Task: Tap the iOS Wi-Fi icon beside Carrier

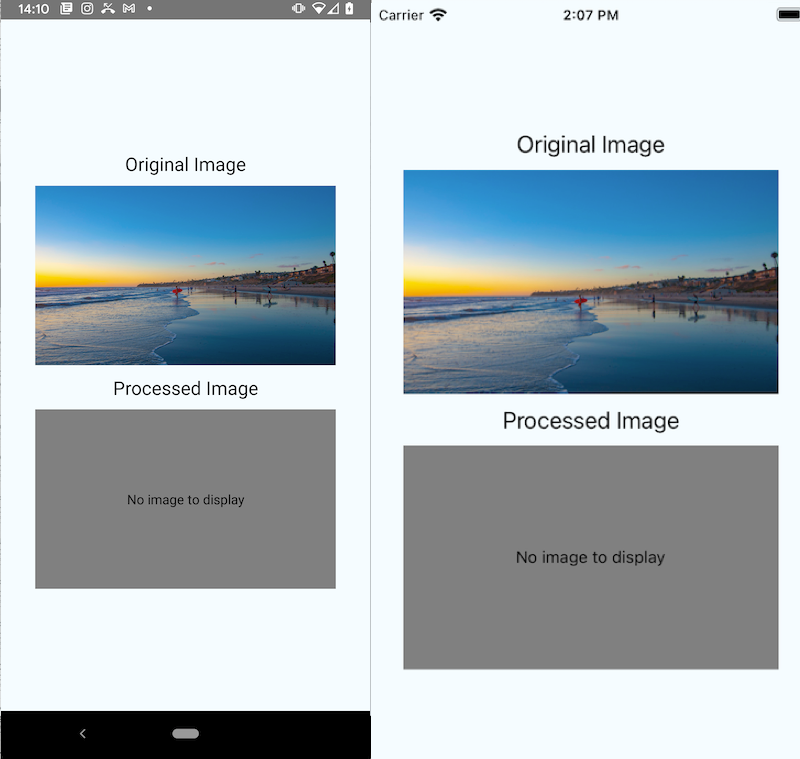Action: (x=438, y=15)
